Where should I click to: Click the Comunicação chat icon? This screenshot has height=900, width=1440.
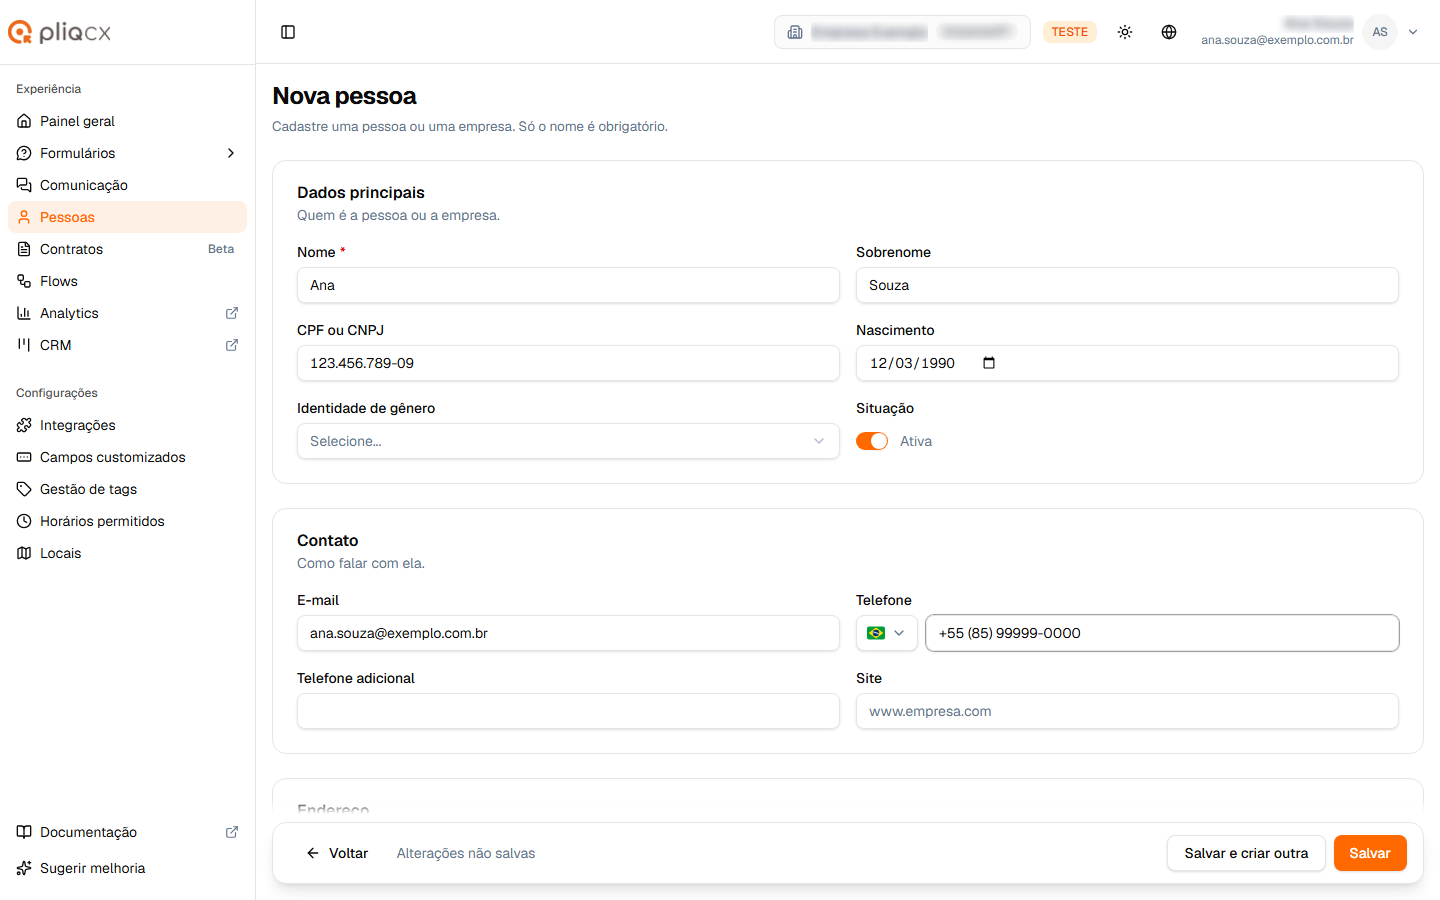click(24, 185)
